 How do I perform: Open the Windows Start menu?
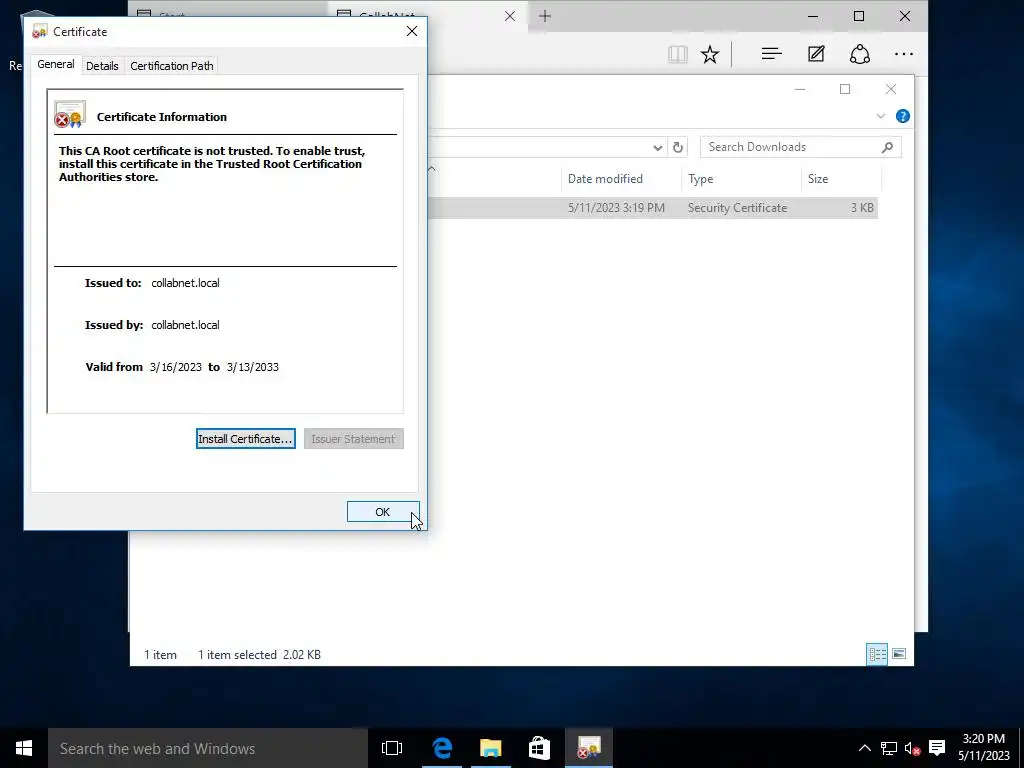pos(24,748)
